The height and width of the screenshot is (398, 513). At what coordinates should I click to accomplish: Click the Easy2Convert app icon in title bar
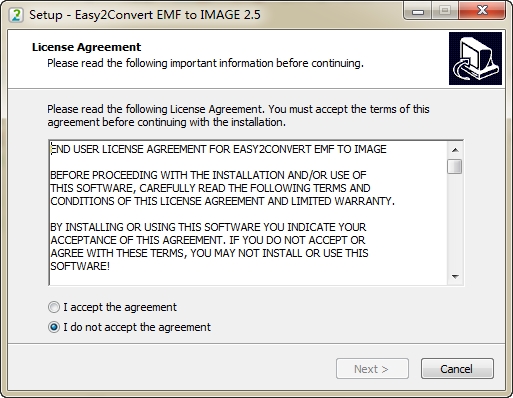(x=16, y=15)
